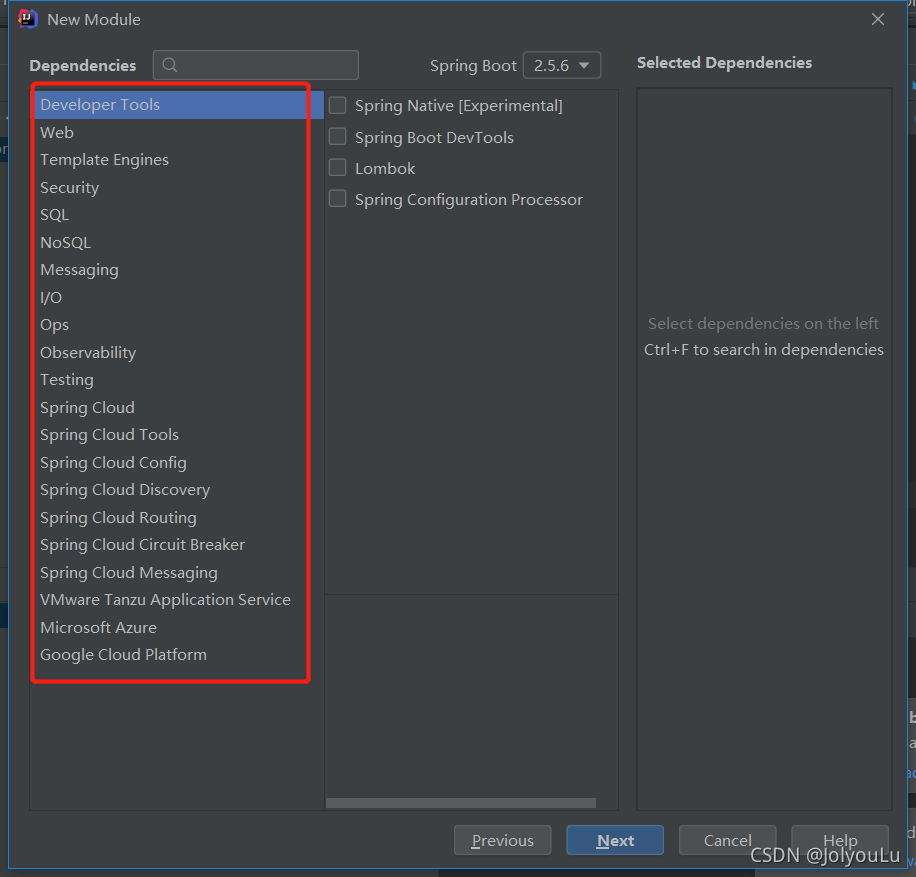This screenshot has height=877, width=916.
Task: Check the Lombok dependency
Action: (x=338, y=168)
